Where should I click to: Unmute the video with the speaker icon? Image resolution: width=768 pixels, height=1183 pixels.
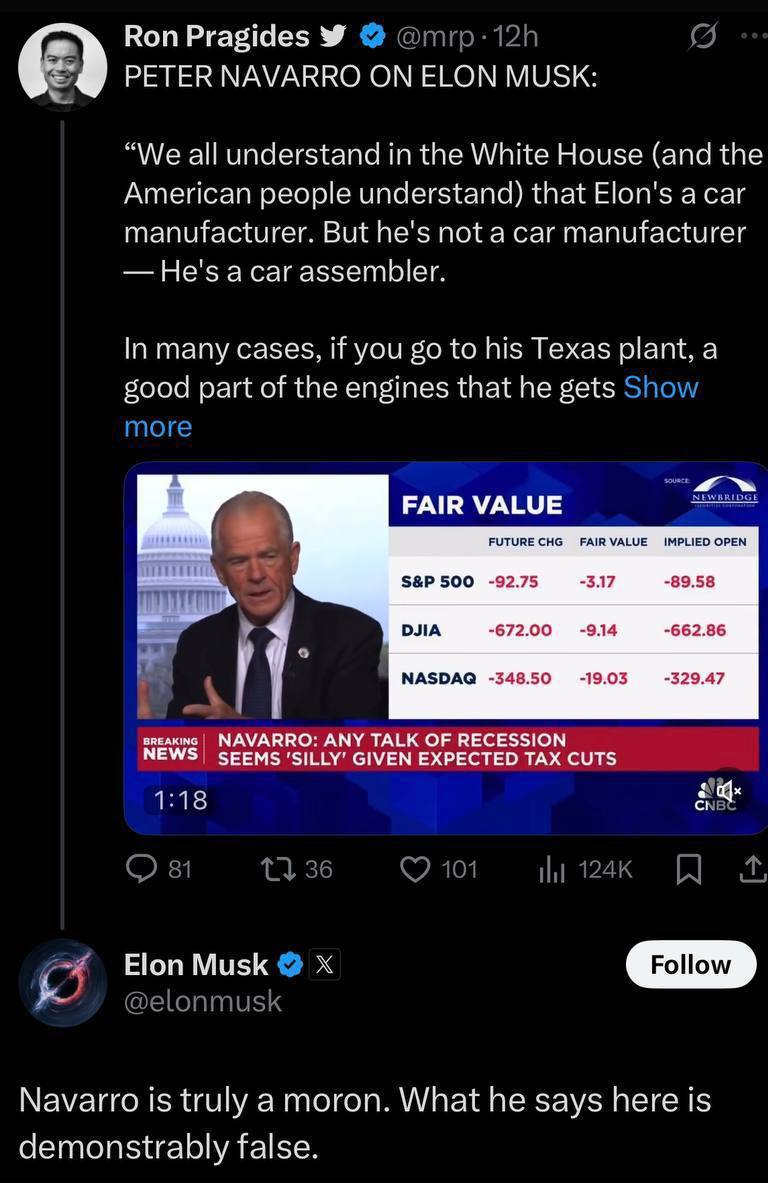(727, 789)
